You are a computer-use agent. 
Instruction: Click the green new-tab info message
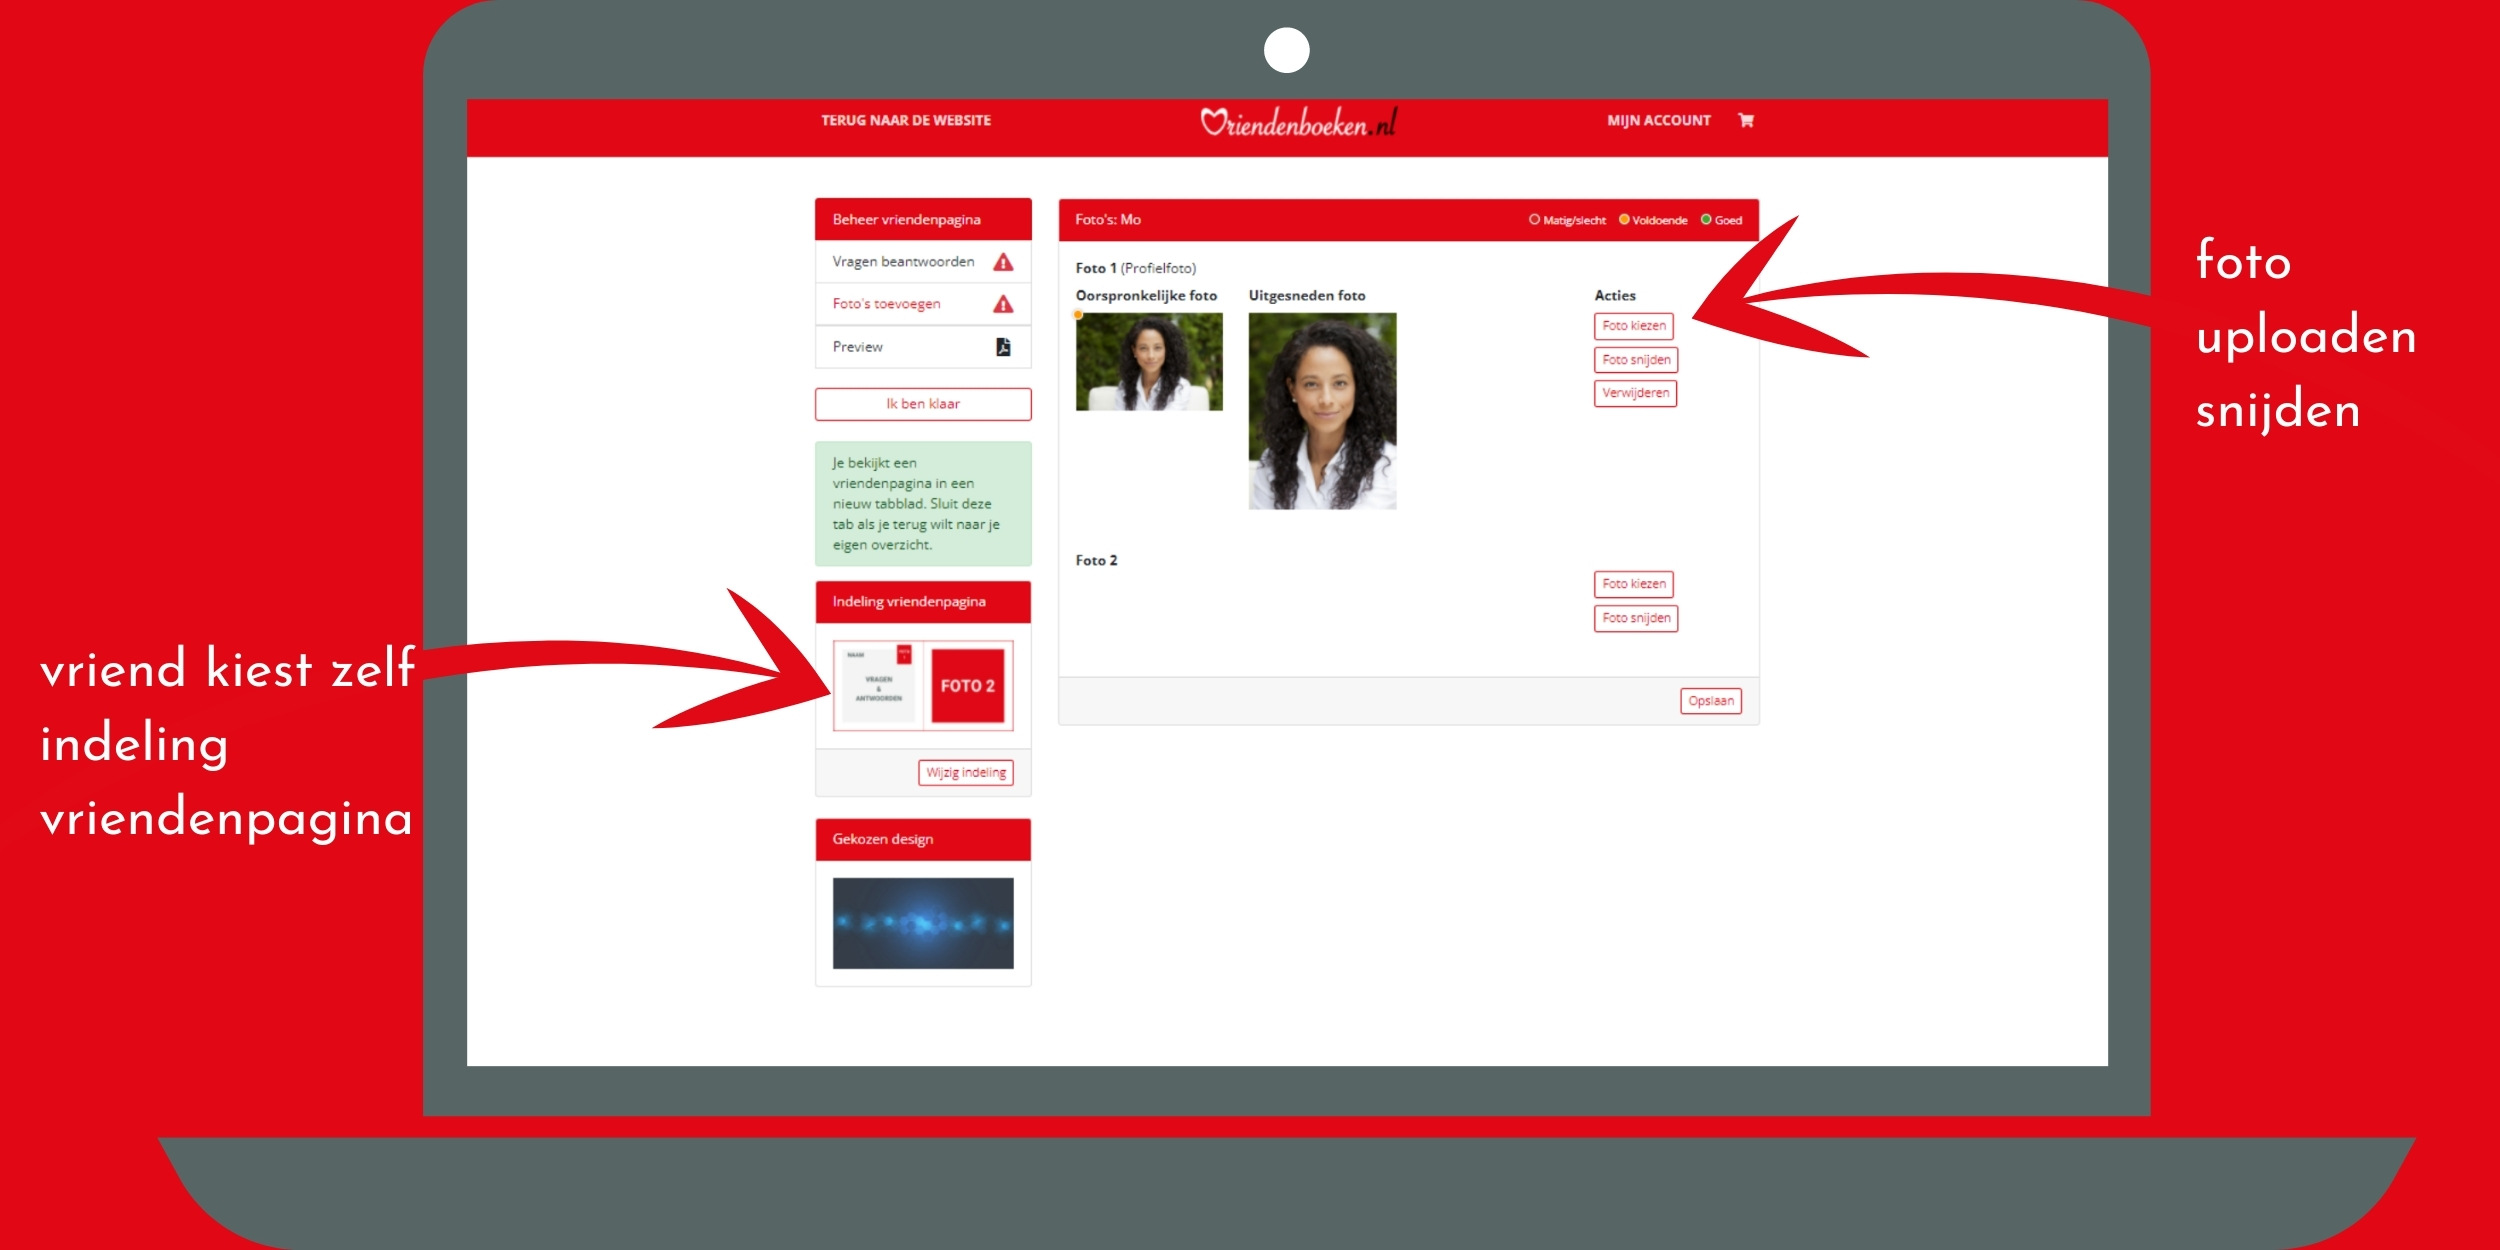coord(923,504)
